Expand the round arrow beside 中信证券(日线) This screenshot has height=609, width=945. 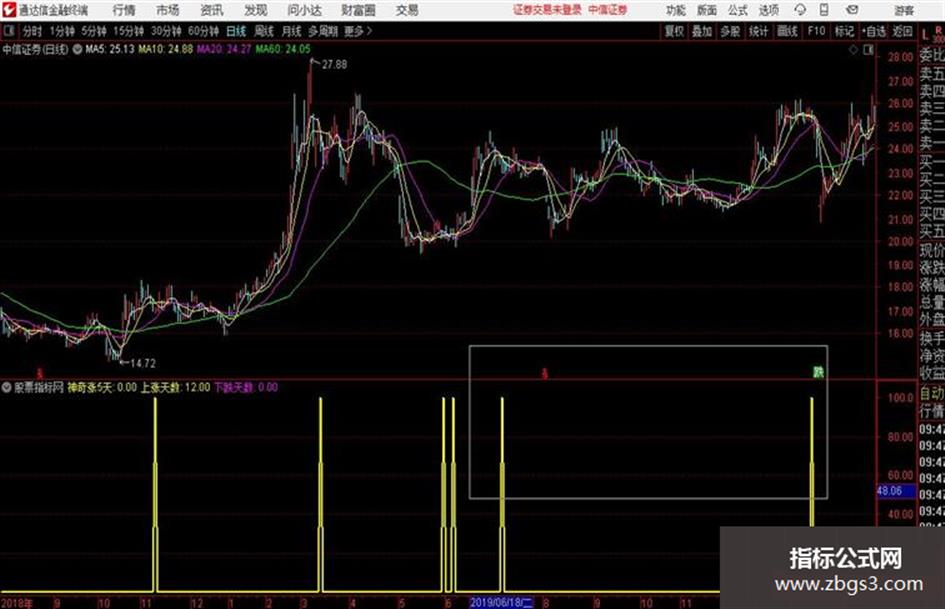coord(77,49)
